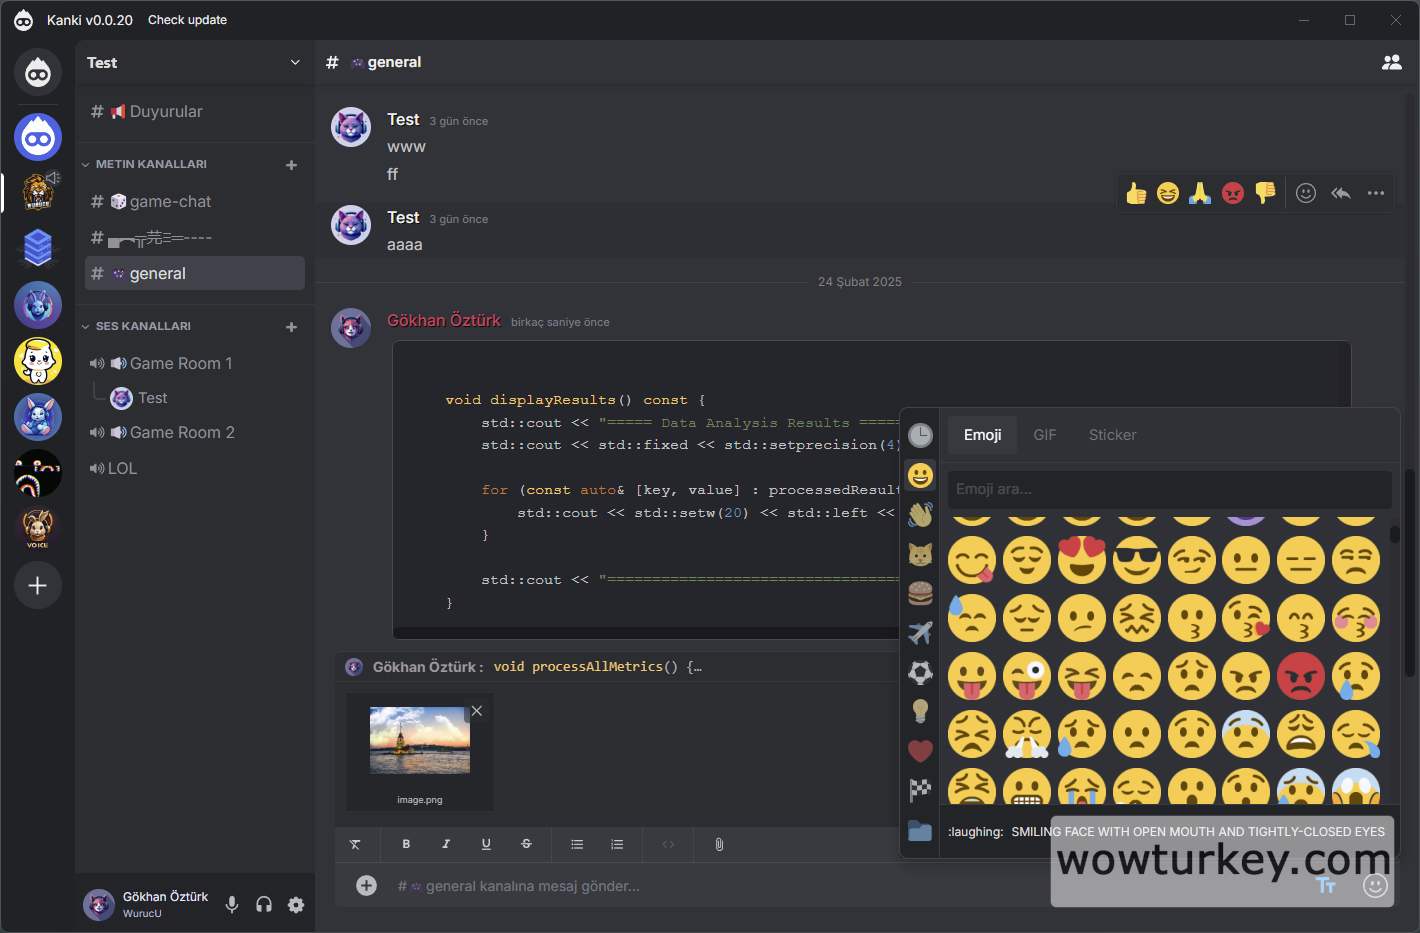Collapse the METIN KANALLARI category
Screen dimensions: 1420x933
tap(86, 164)
